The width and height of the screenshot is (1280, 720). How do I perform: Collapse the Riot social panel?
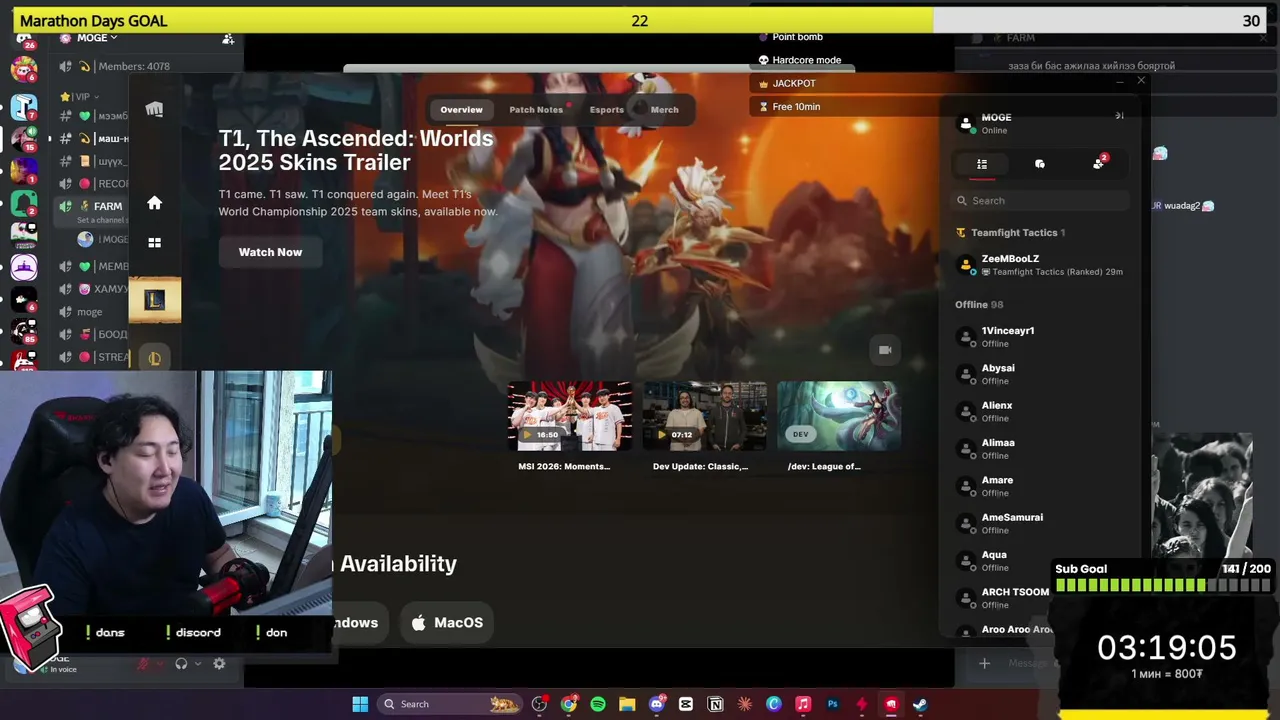pyautogui.click(x=1120, y=116)
